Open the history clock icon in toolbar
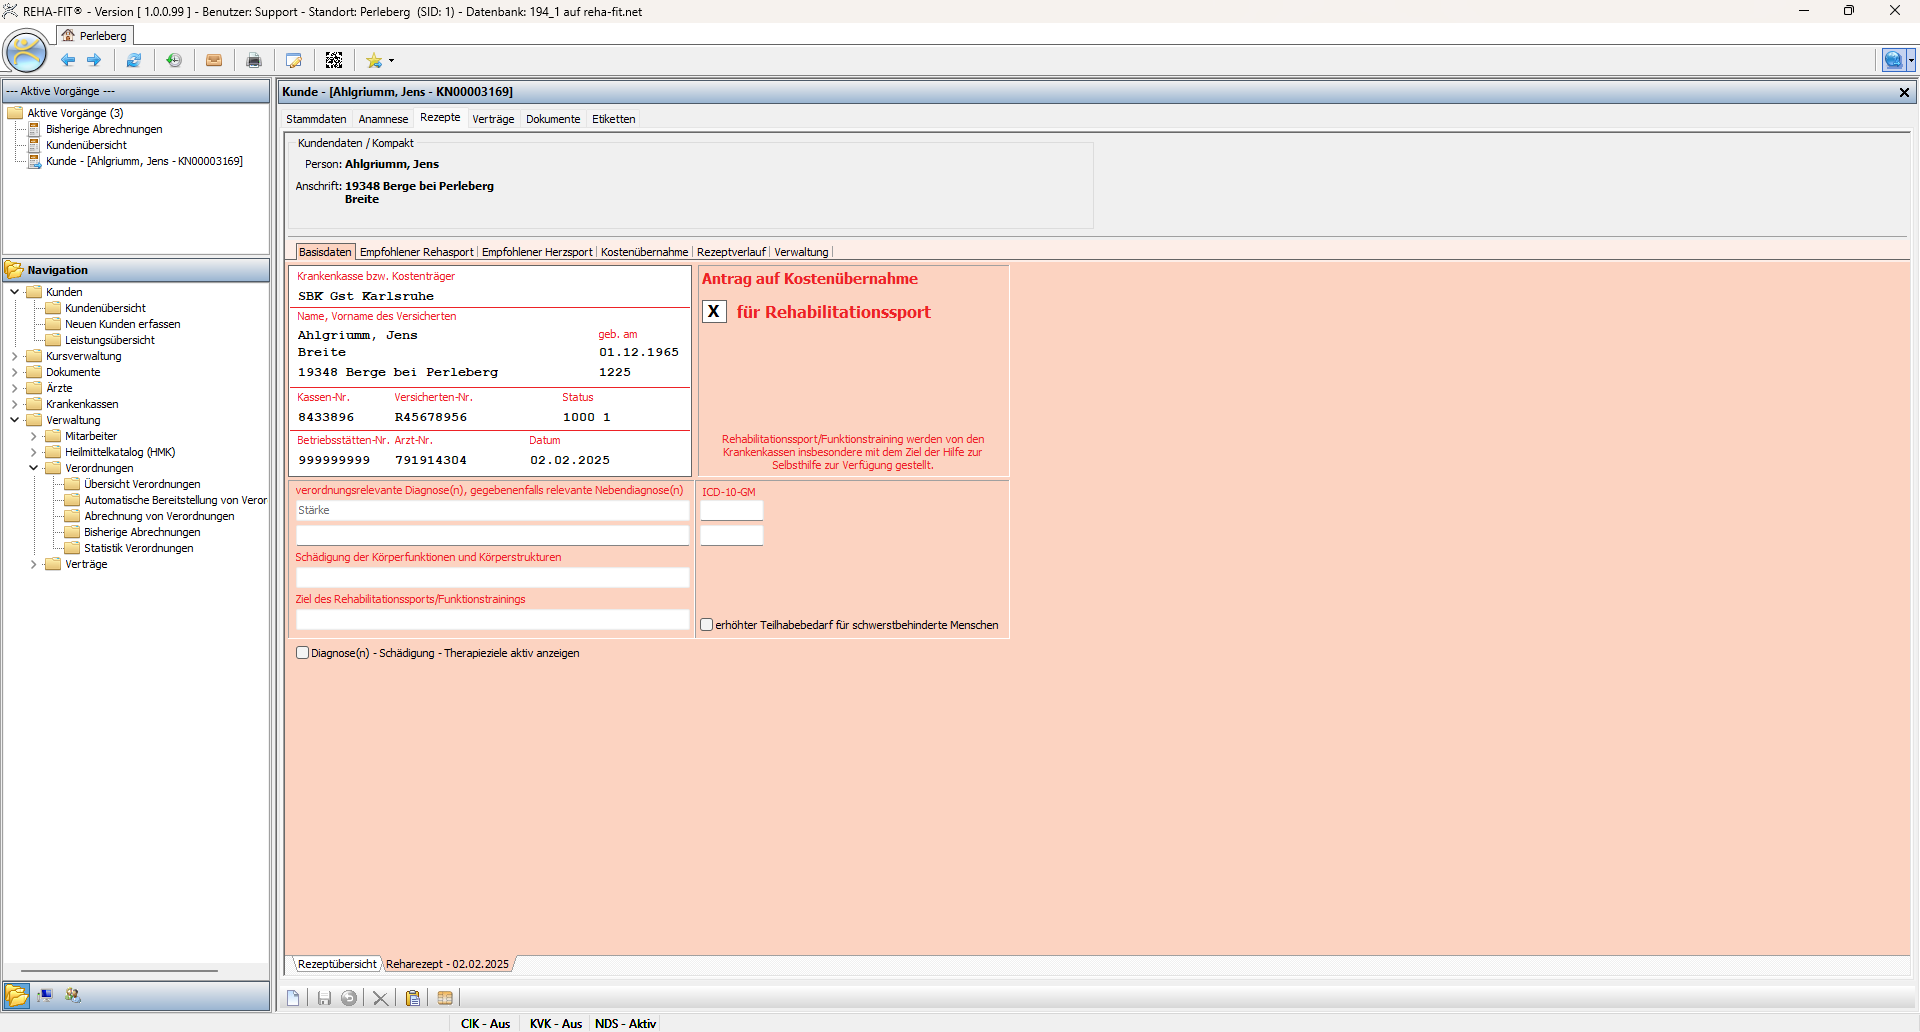1920x1032 pixels. [x=174, y=60]
